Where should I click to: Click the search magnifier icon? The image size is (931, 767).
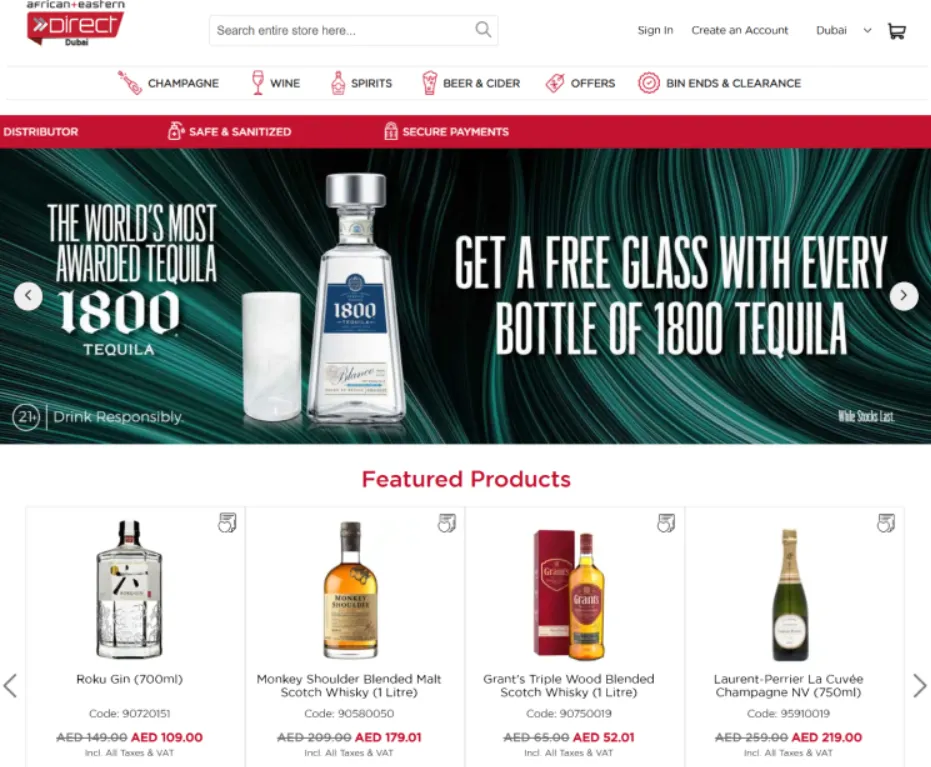click(x=483, y=30)
